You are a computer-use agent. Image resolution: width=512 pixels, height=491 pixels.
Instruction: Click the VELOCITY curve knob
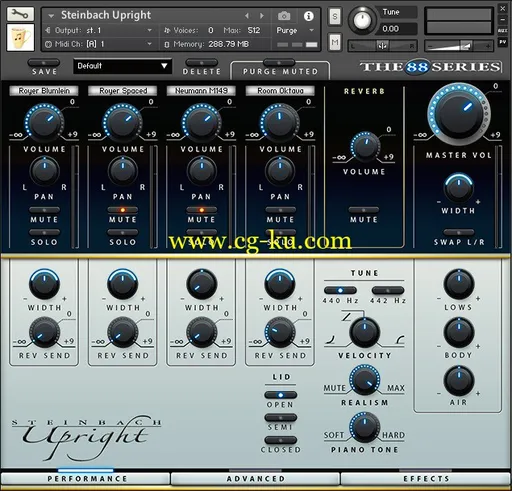pyautogui.click(x=365, y=333)
